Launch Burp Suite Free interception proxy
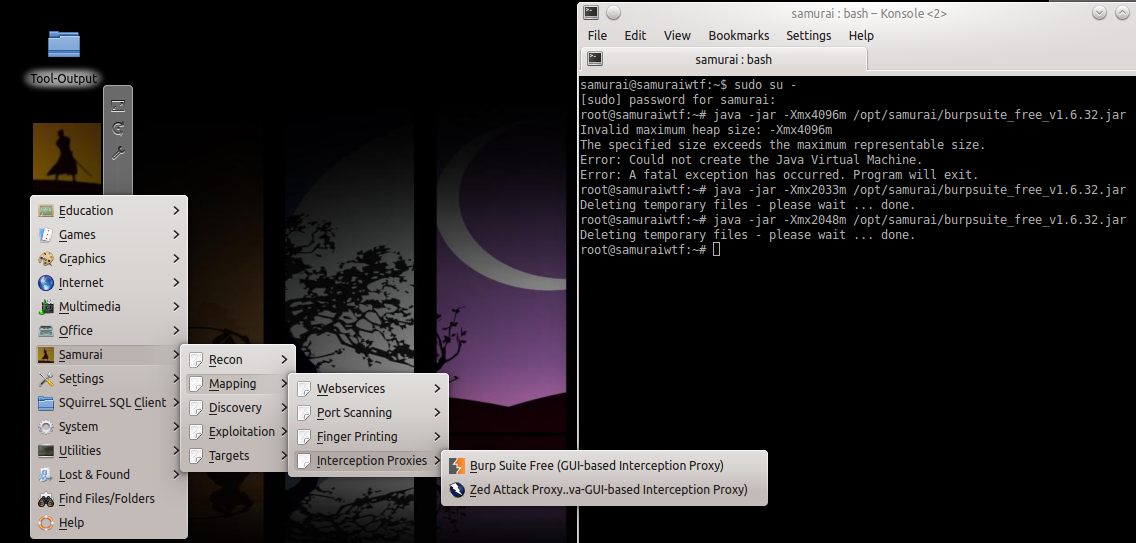 [x=604, y=465]
